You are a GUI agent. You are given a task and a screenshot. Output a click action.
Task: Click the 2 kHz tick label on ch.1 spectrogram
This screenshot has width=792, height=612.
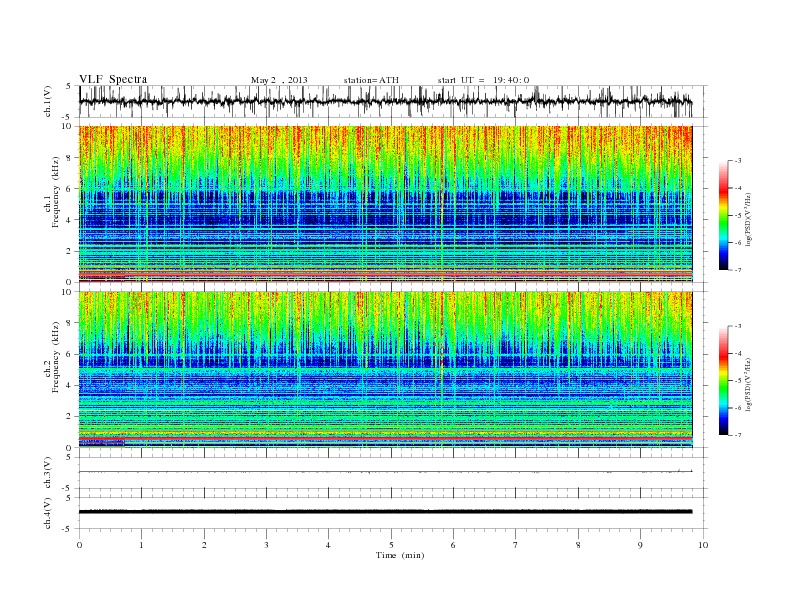pyautogui.click(x=69, y=251)
